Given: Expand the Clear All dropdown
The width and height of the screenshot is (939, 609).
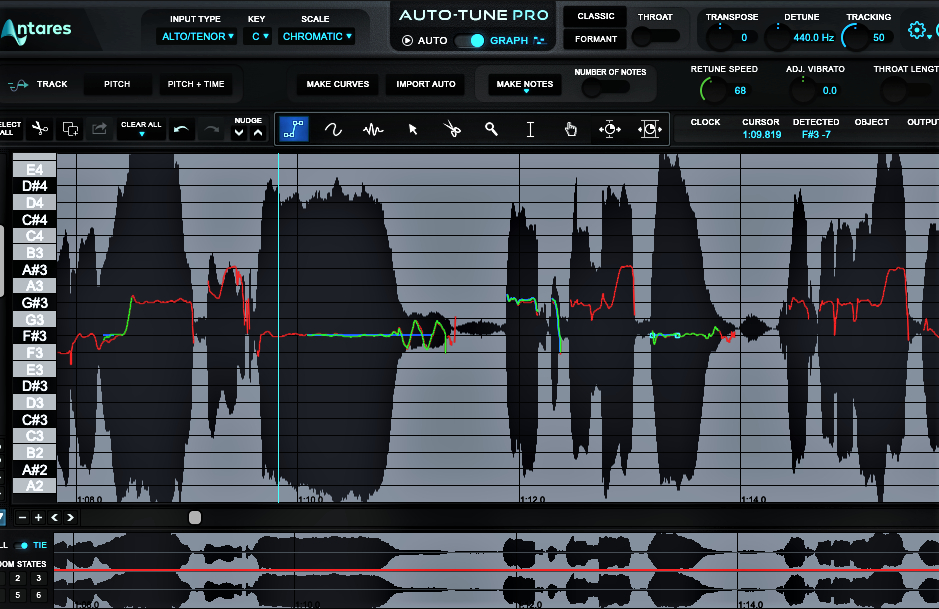Looking at the screenshot, I should pyautogui.click(x=141, y=130).
